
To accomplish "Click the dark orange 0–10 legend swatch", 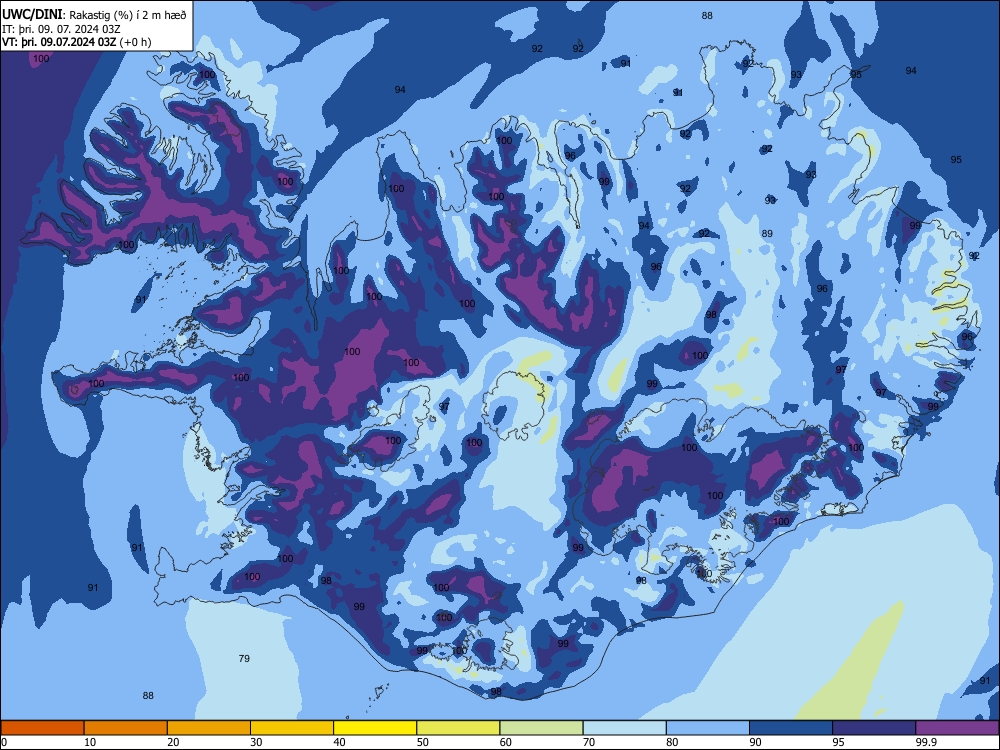I will (42, 728).
